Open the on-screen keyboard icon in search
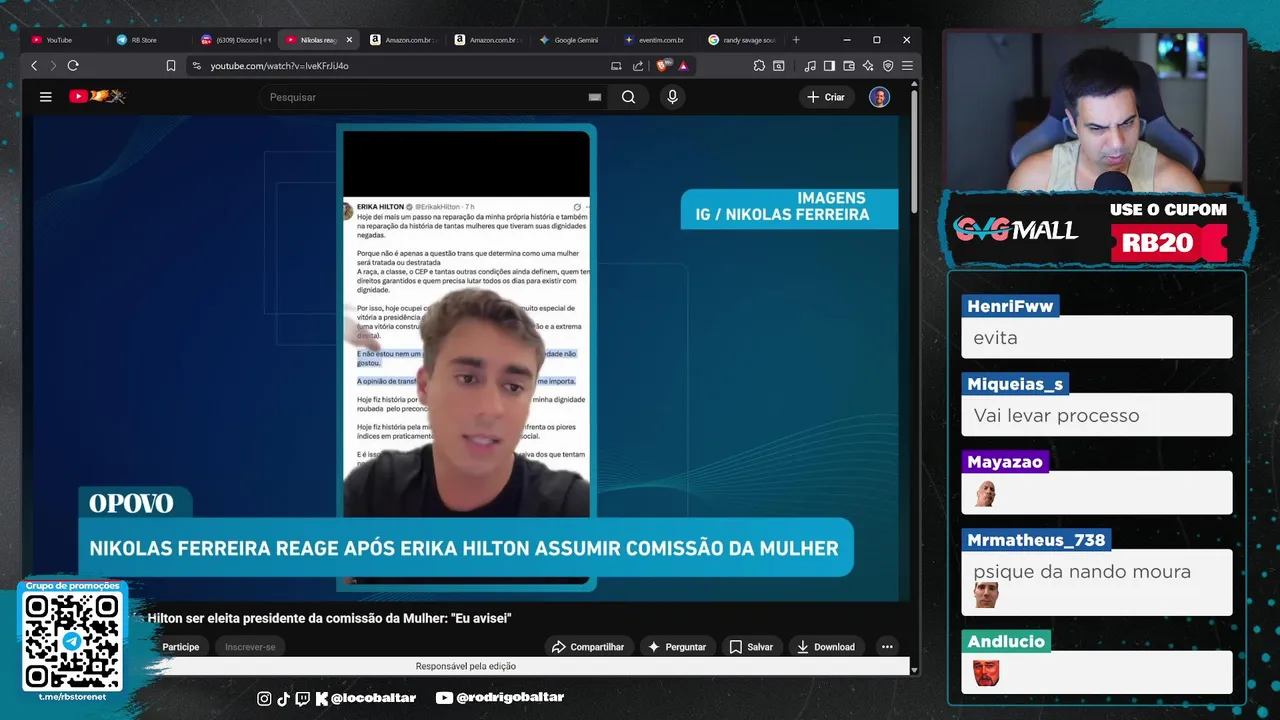Image resolution: width=1280 pixels, height=720 pixels. 595,97
